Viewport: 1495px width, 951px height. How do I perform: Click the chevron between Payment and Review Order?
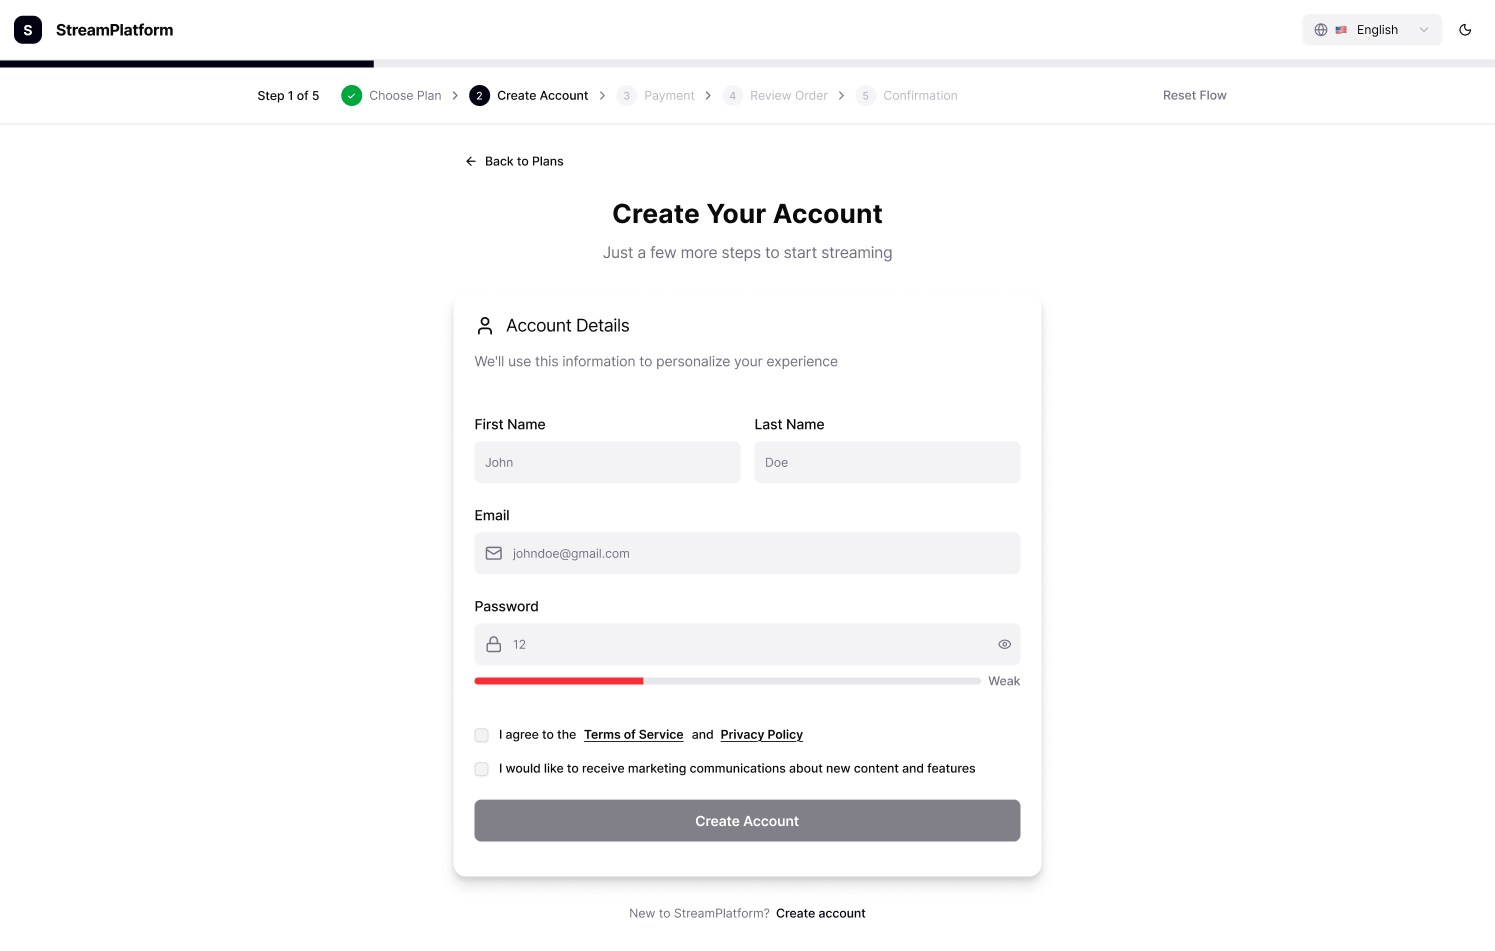pos(708,95)
